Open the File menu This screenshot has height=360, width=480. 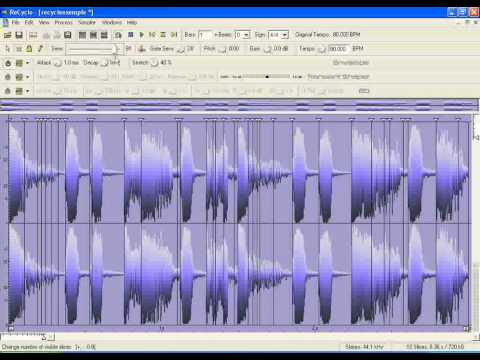15,22
